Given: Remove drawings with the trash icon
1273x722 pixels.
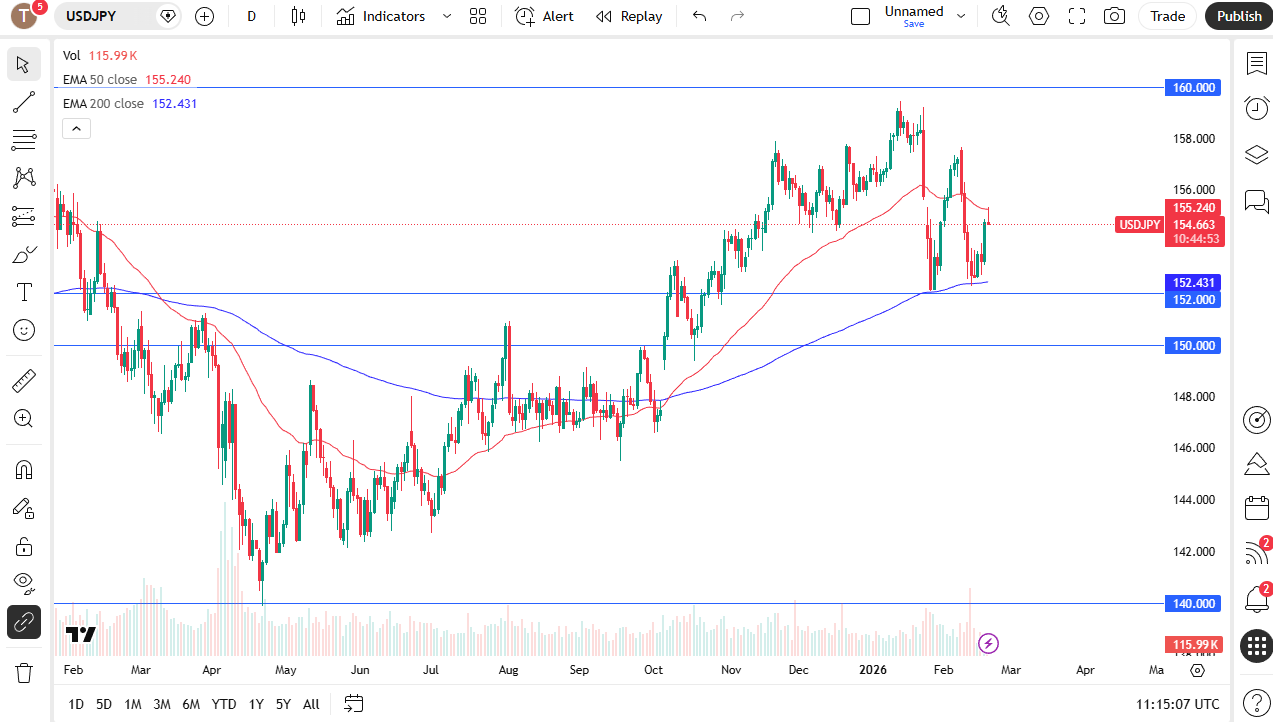Looking at the screenshot, I should coord(24,672).
